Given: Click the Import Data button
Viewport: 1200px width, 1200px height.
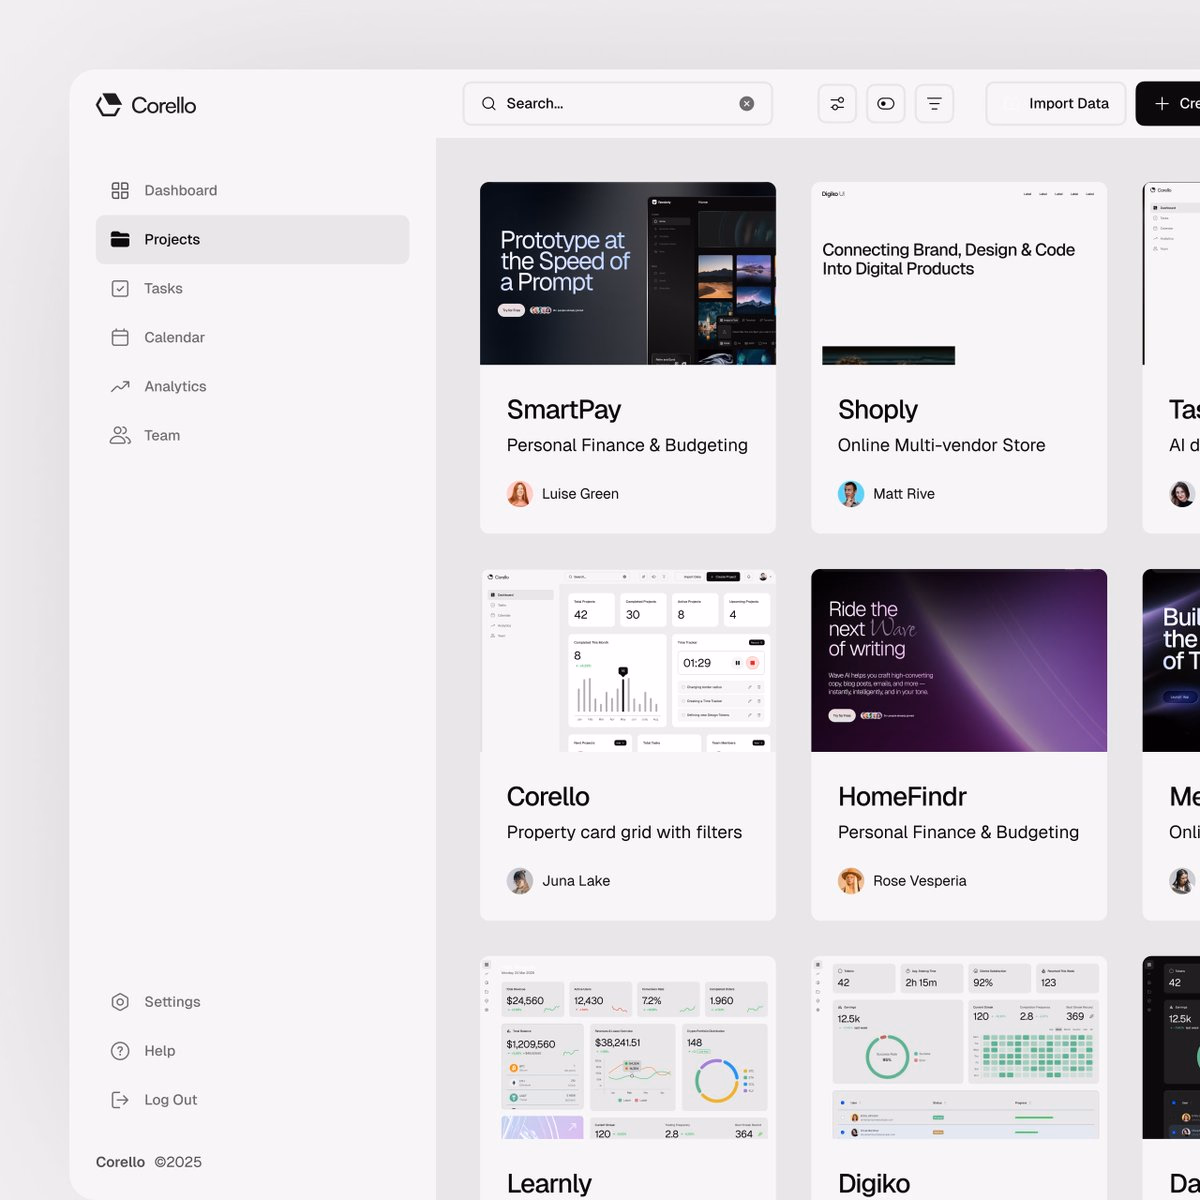Looking at the screenshot, I should point(1056,103).
